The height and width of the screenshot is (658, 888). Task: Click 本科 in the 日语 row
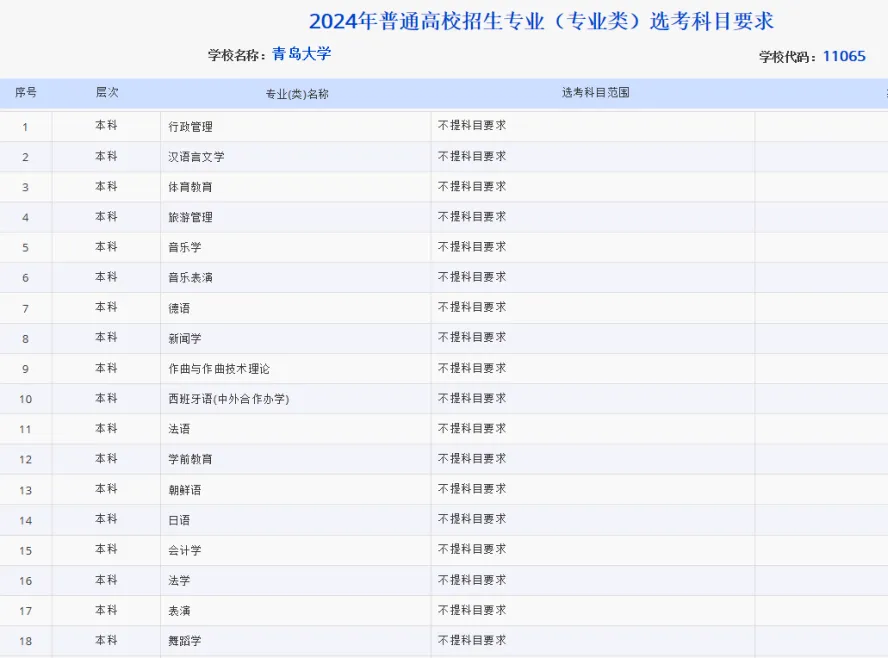[106, 519]
